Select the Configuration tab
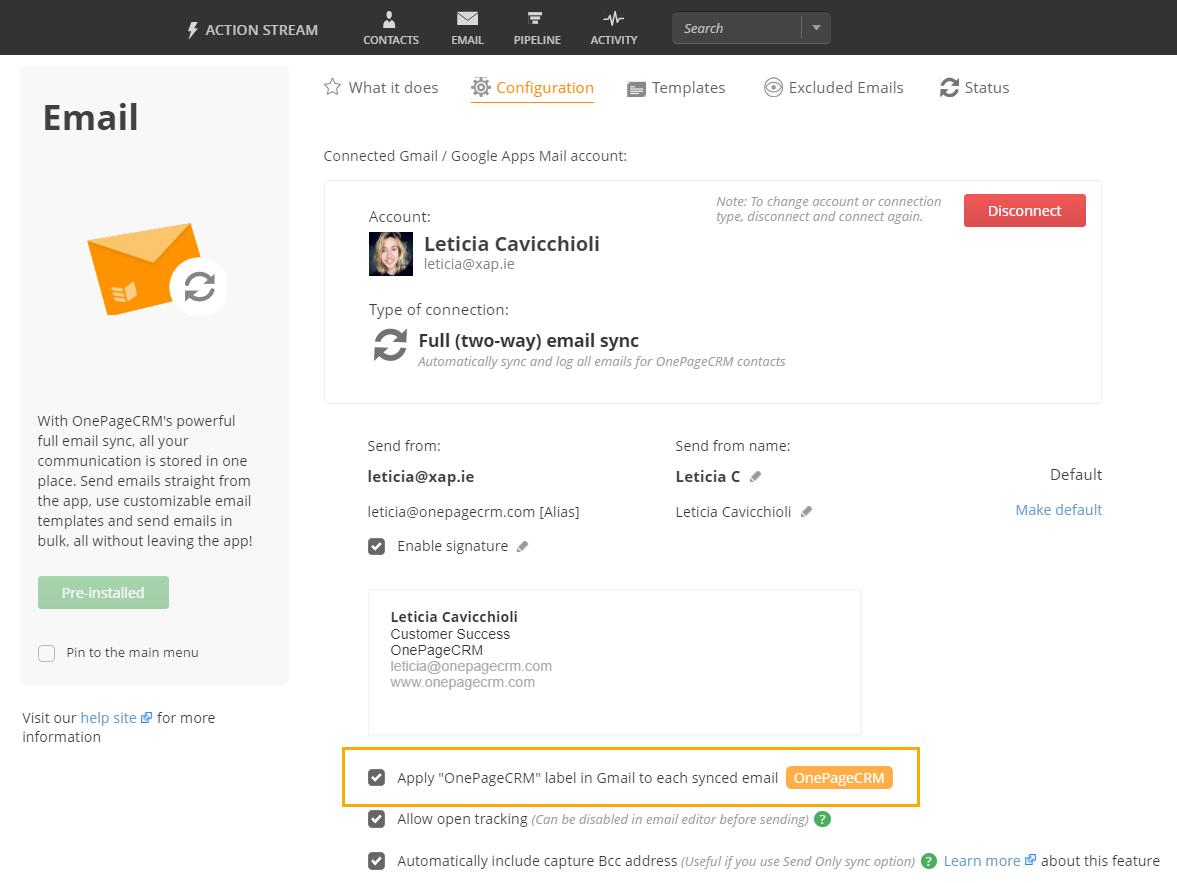The image size is (1177, 883). (532, 88)
